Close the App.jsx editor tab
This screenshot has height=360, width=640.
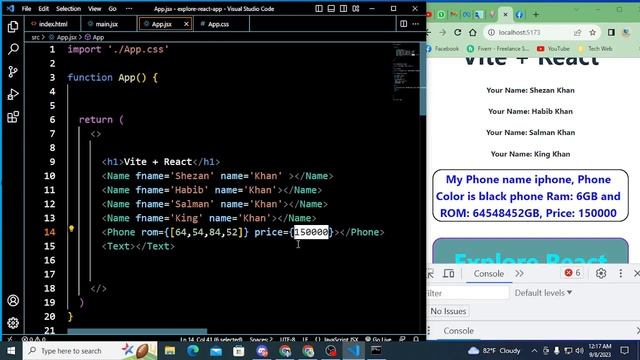pyautogui.click(x=186, y=24)
